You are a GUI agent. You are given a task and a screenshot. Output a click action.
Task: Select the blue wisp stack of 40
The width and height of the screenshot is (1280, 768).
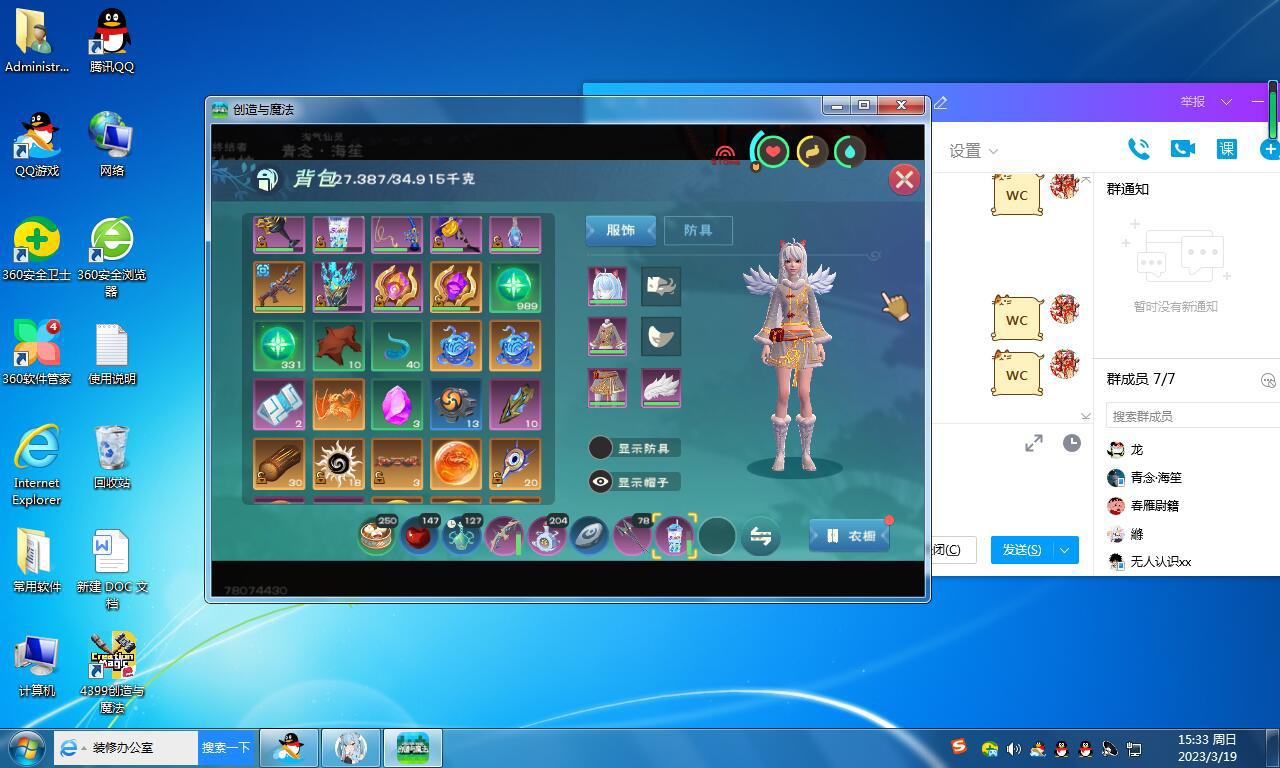pyautogui.click(x=397, y=346)
